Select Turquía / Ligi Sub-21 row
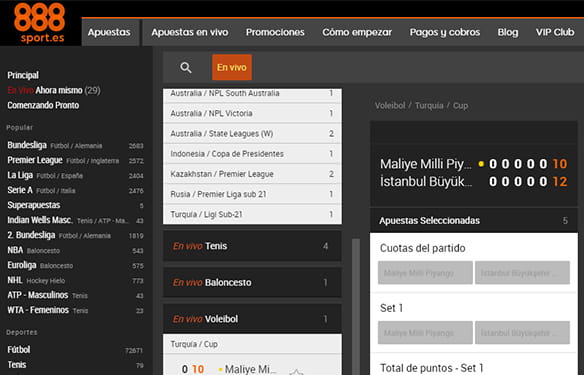The height and width of the screenshot is (375, 584). click(252, 214)
